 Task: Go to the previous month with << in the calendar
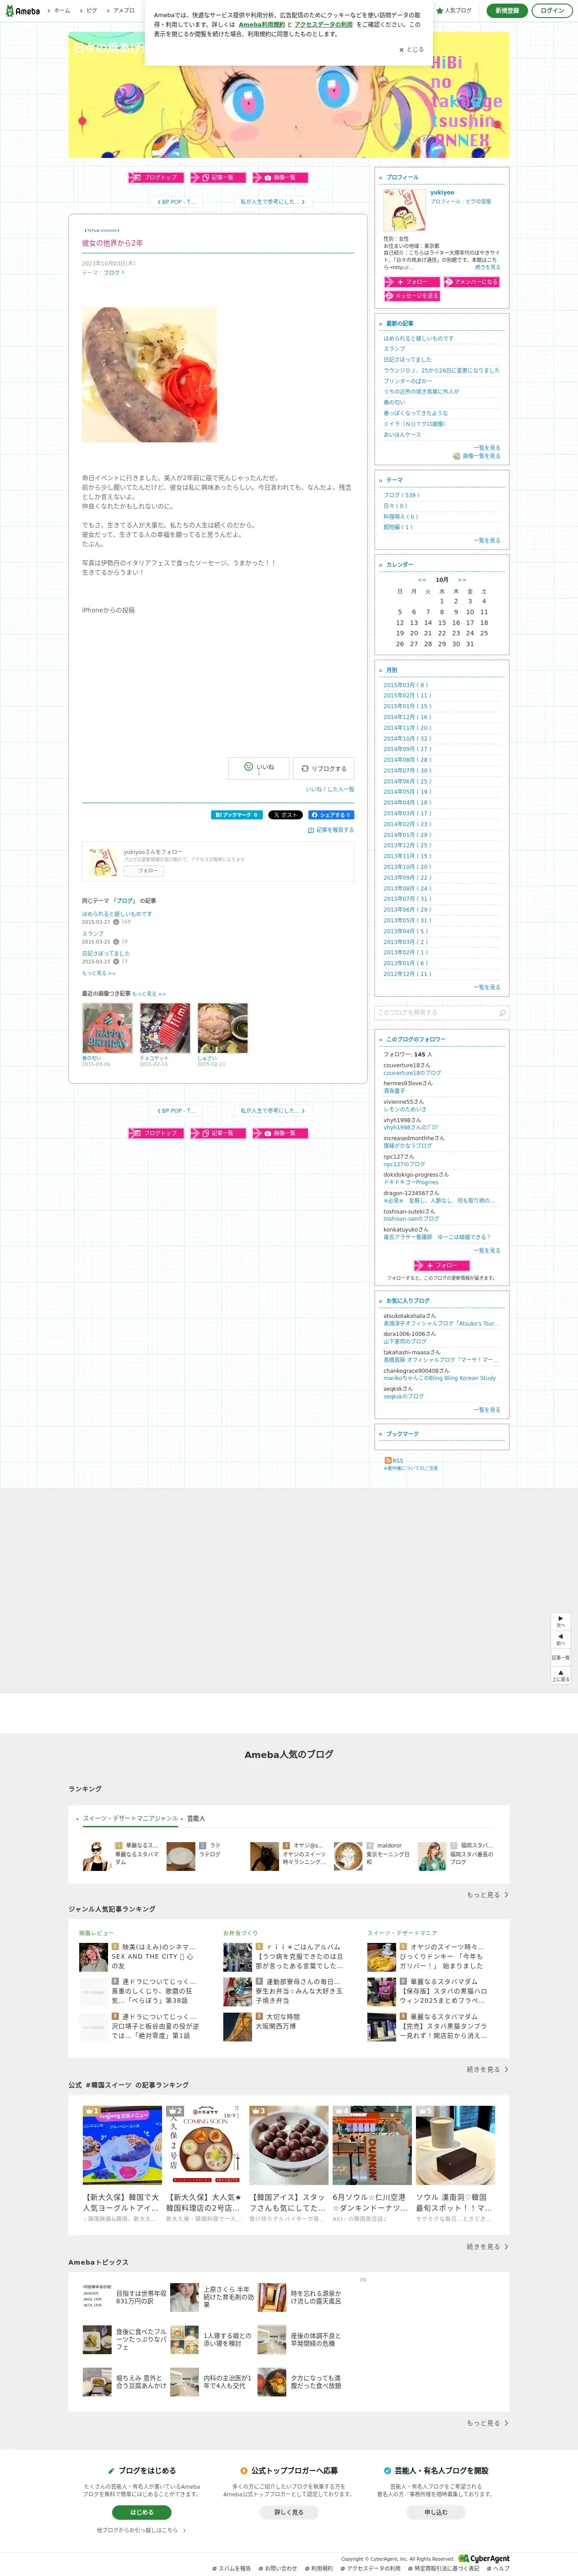coord(422,580)
